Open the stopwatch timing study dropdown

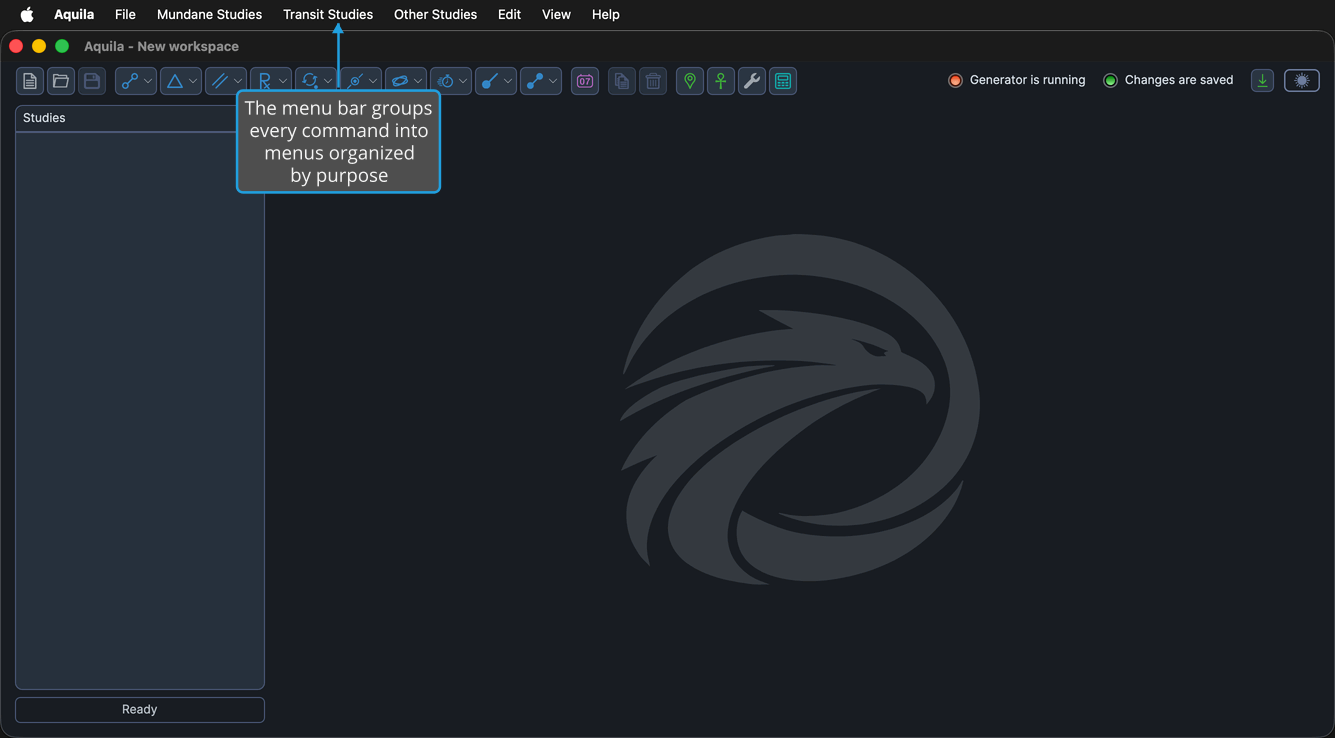coord(451,81)
